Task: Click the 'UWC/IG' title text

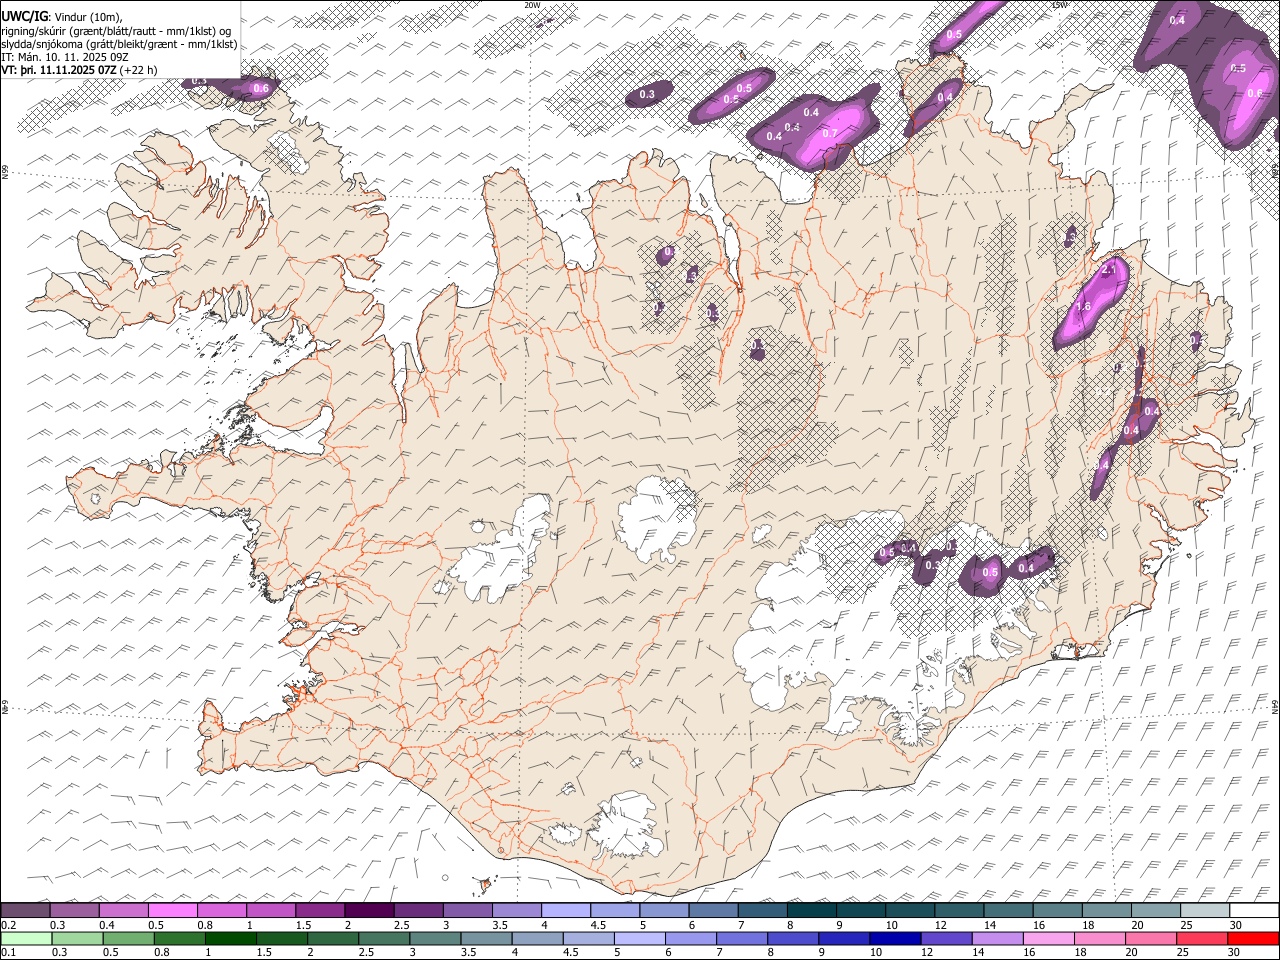Action: [24, 16]
